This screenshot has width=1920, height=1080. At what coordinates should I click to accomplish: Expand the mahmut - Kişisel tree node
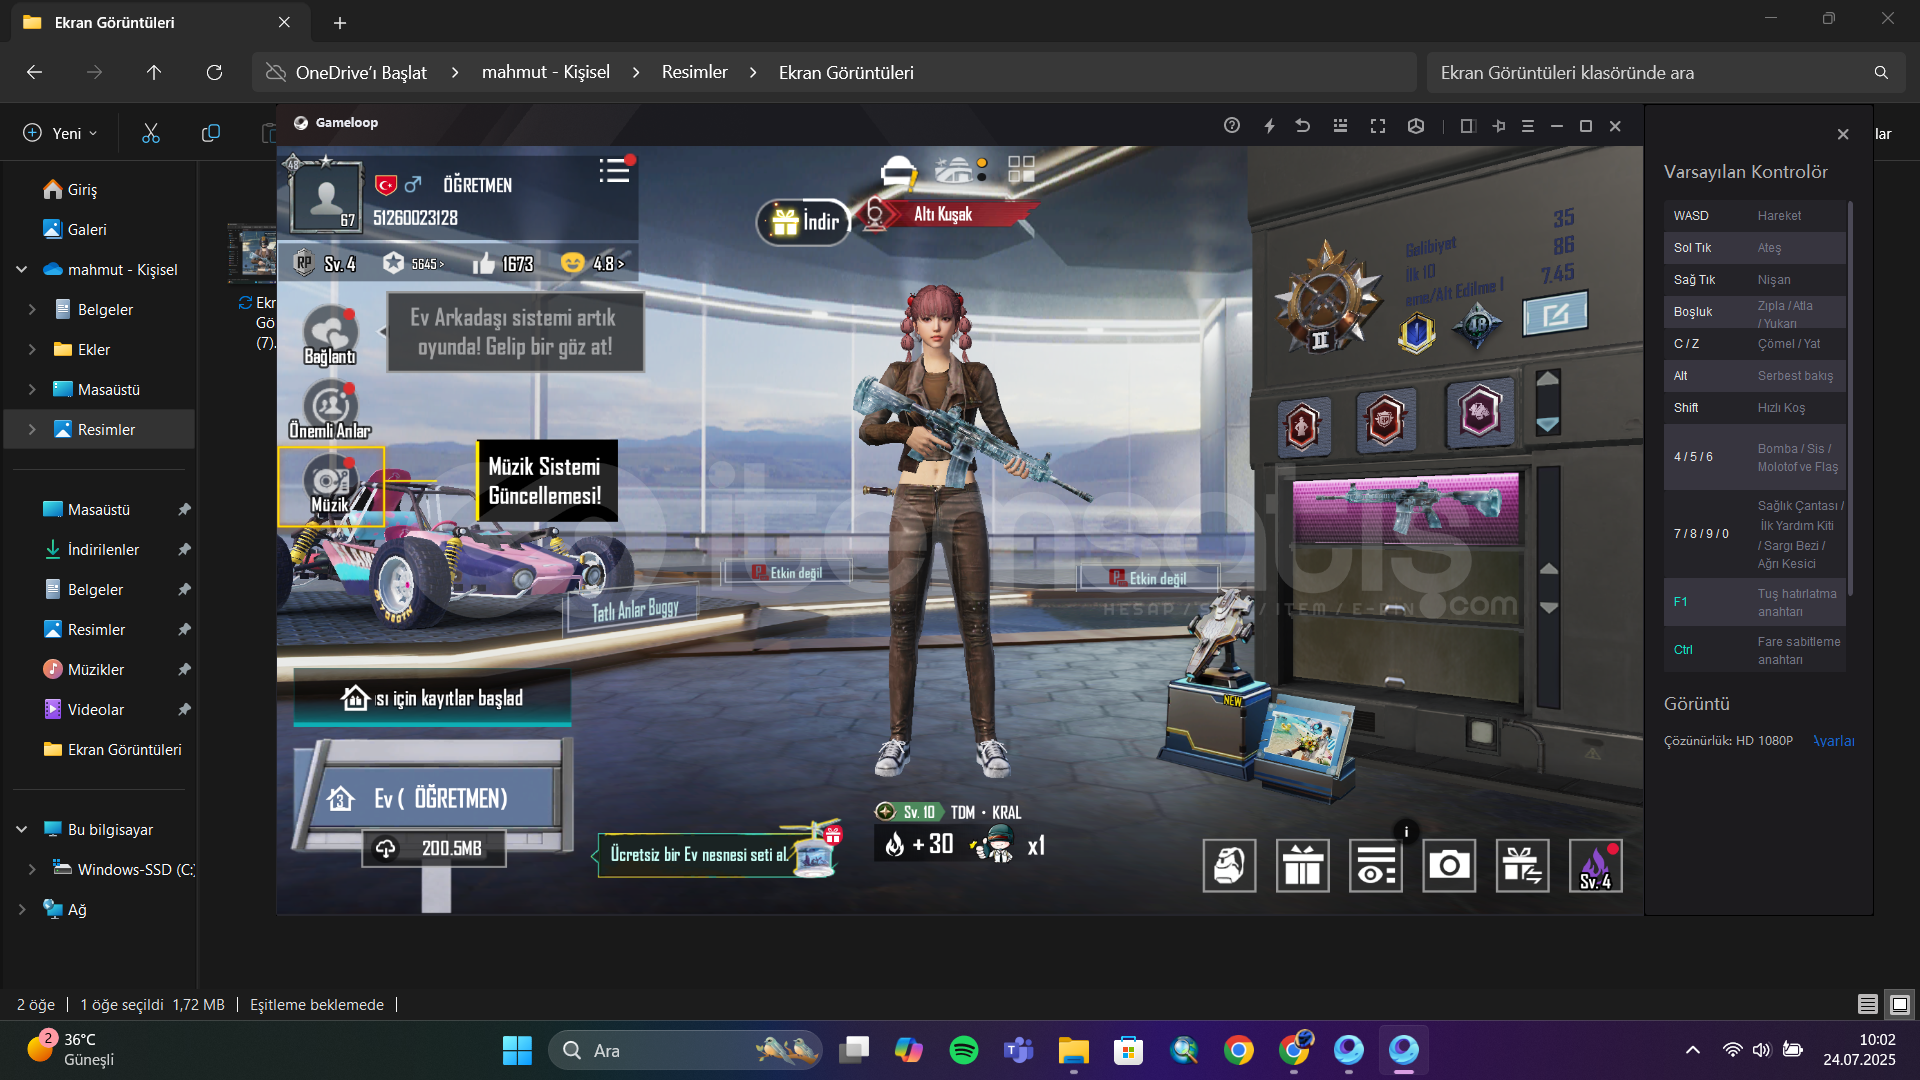(21, 270)
